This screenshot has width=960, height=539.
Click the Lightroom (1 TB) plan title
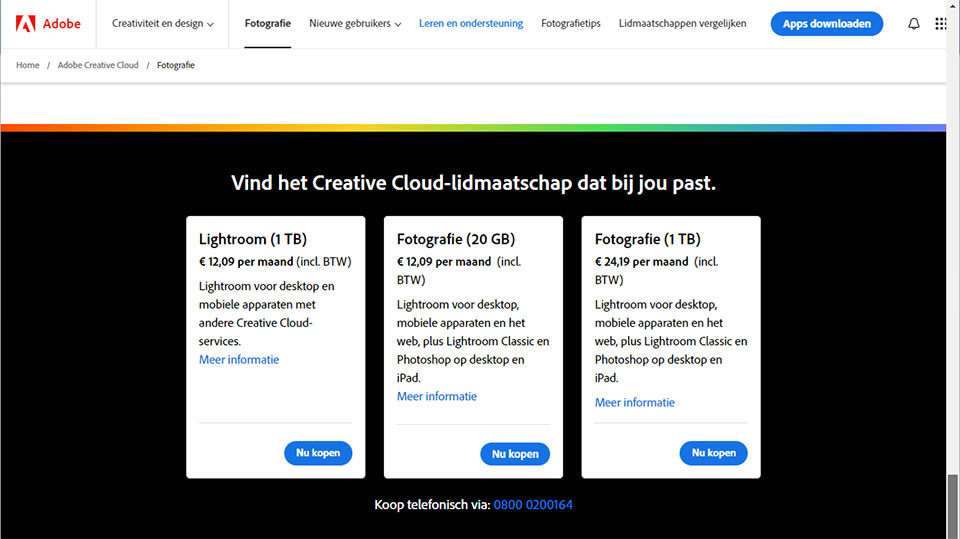pyautogui.click(x=253, y=239)
